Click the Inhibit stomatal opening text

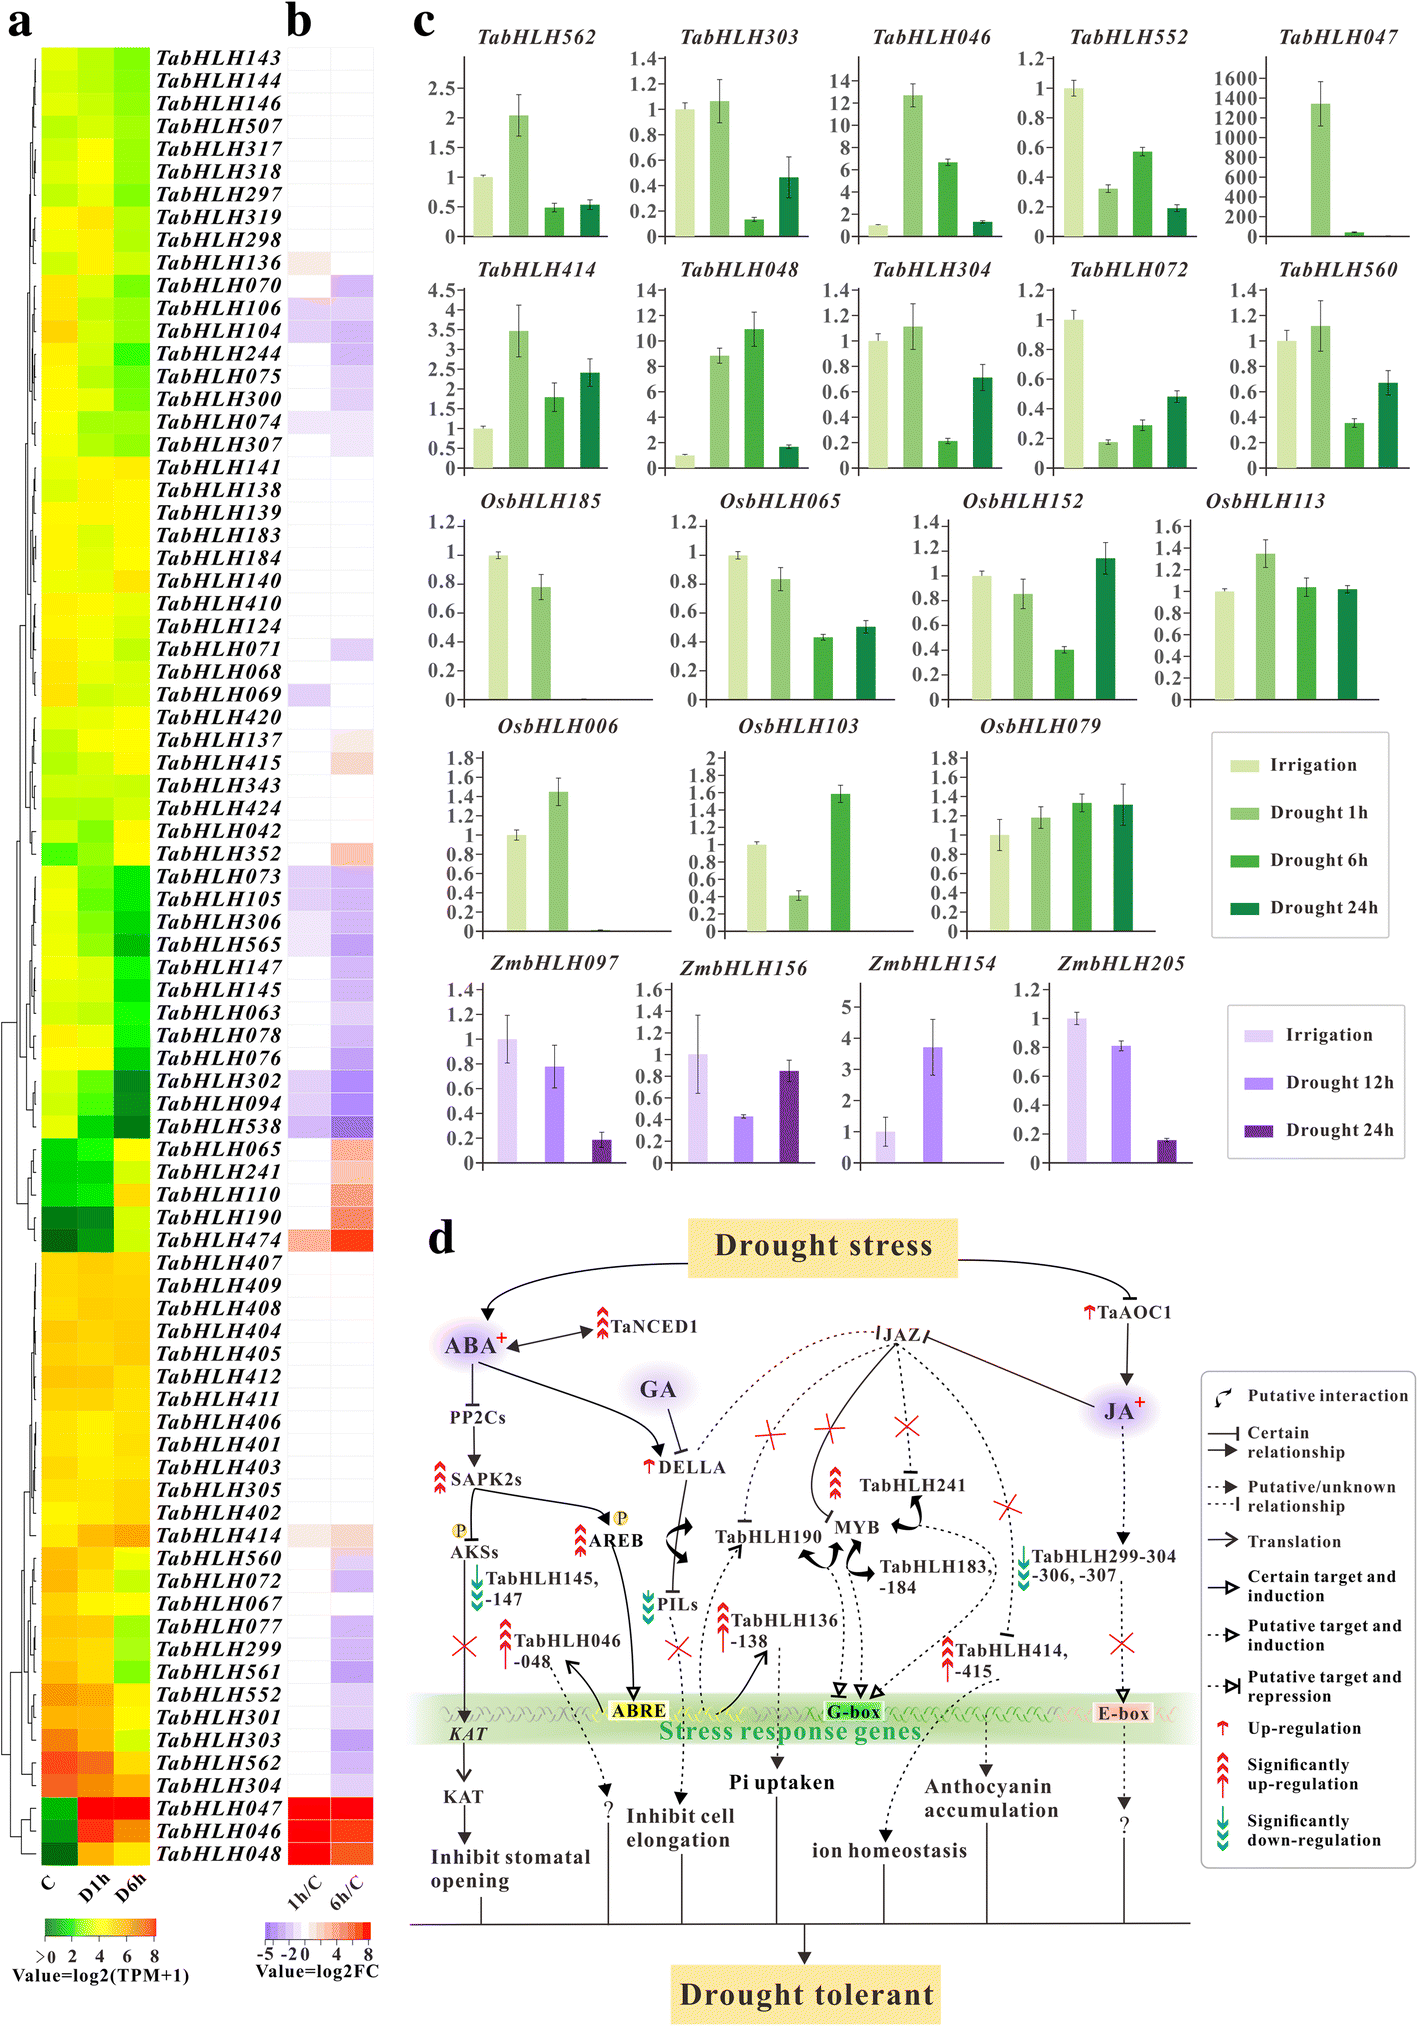point(510,1869)
